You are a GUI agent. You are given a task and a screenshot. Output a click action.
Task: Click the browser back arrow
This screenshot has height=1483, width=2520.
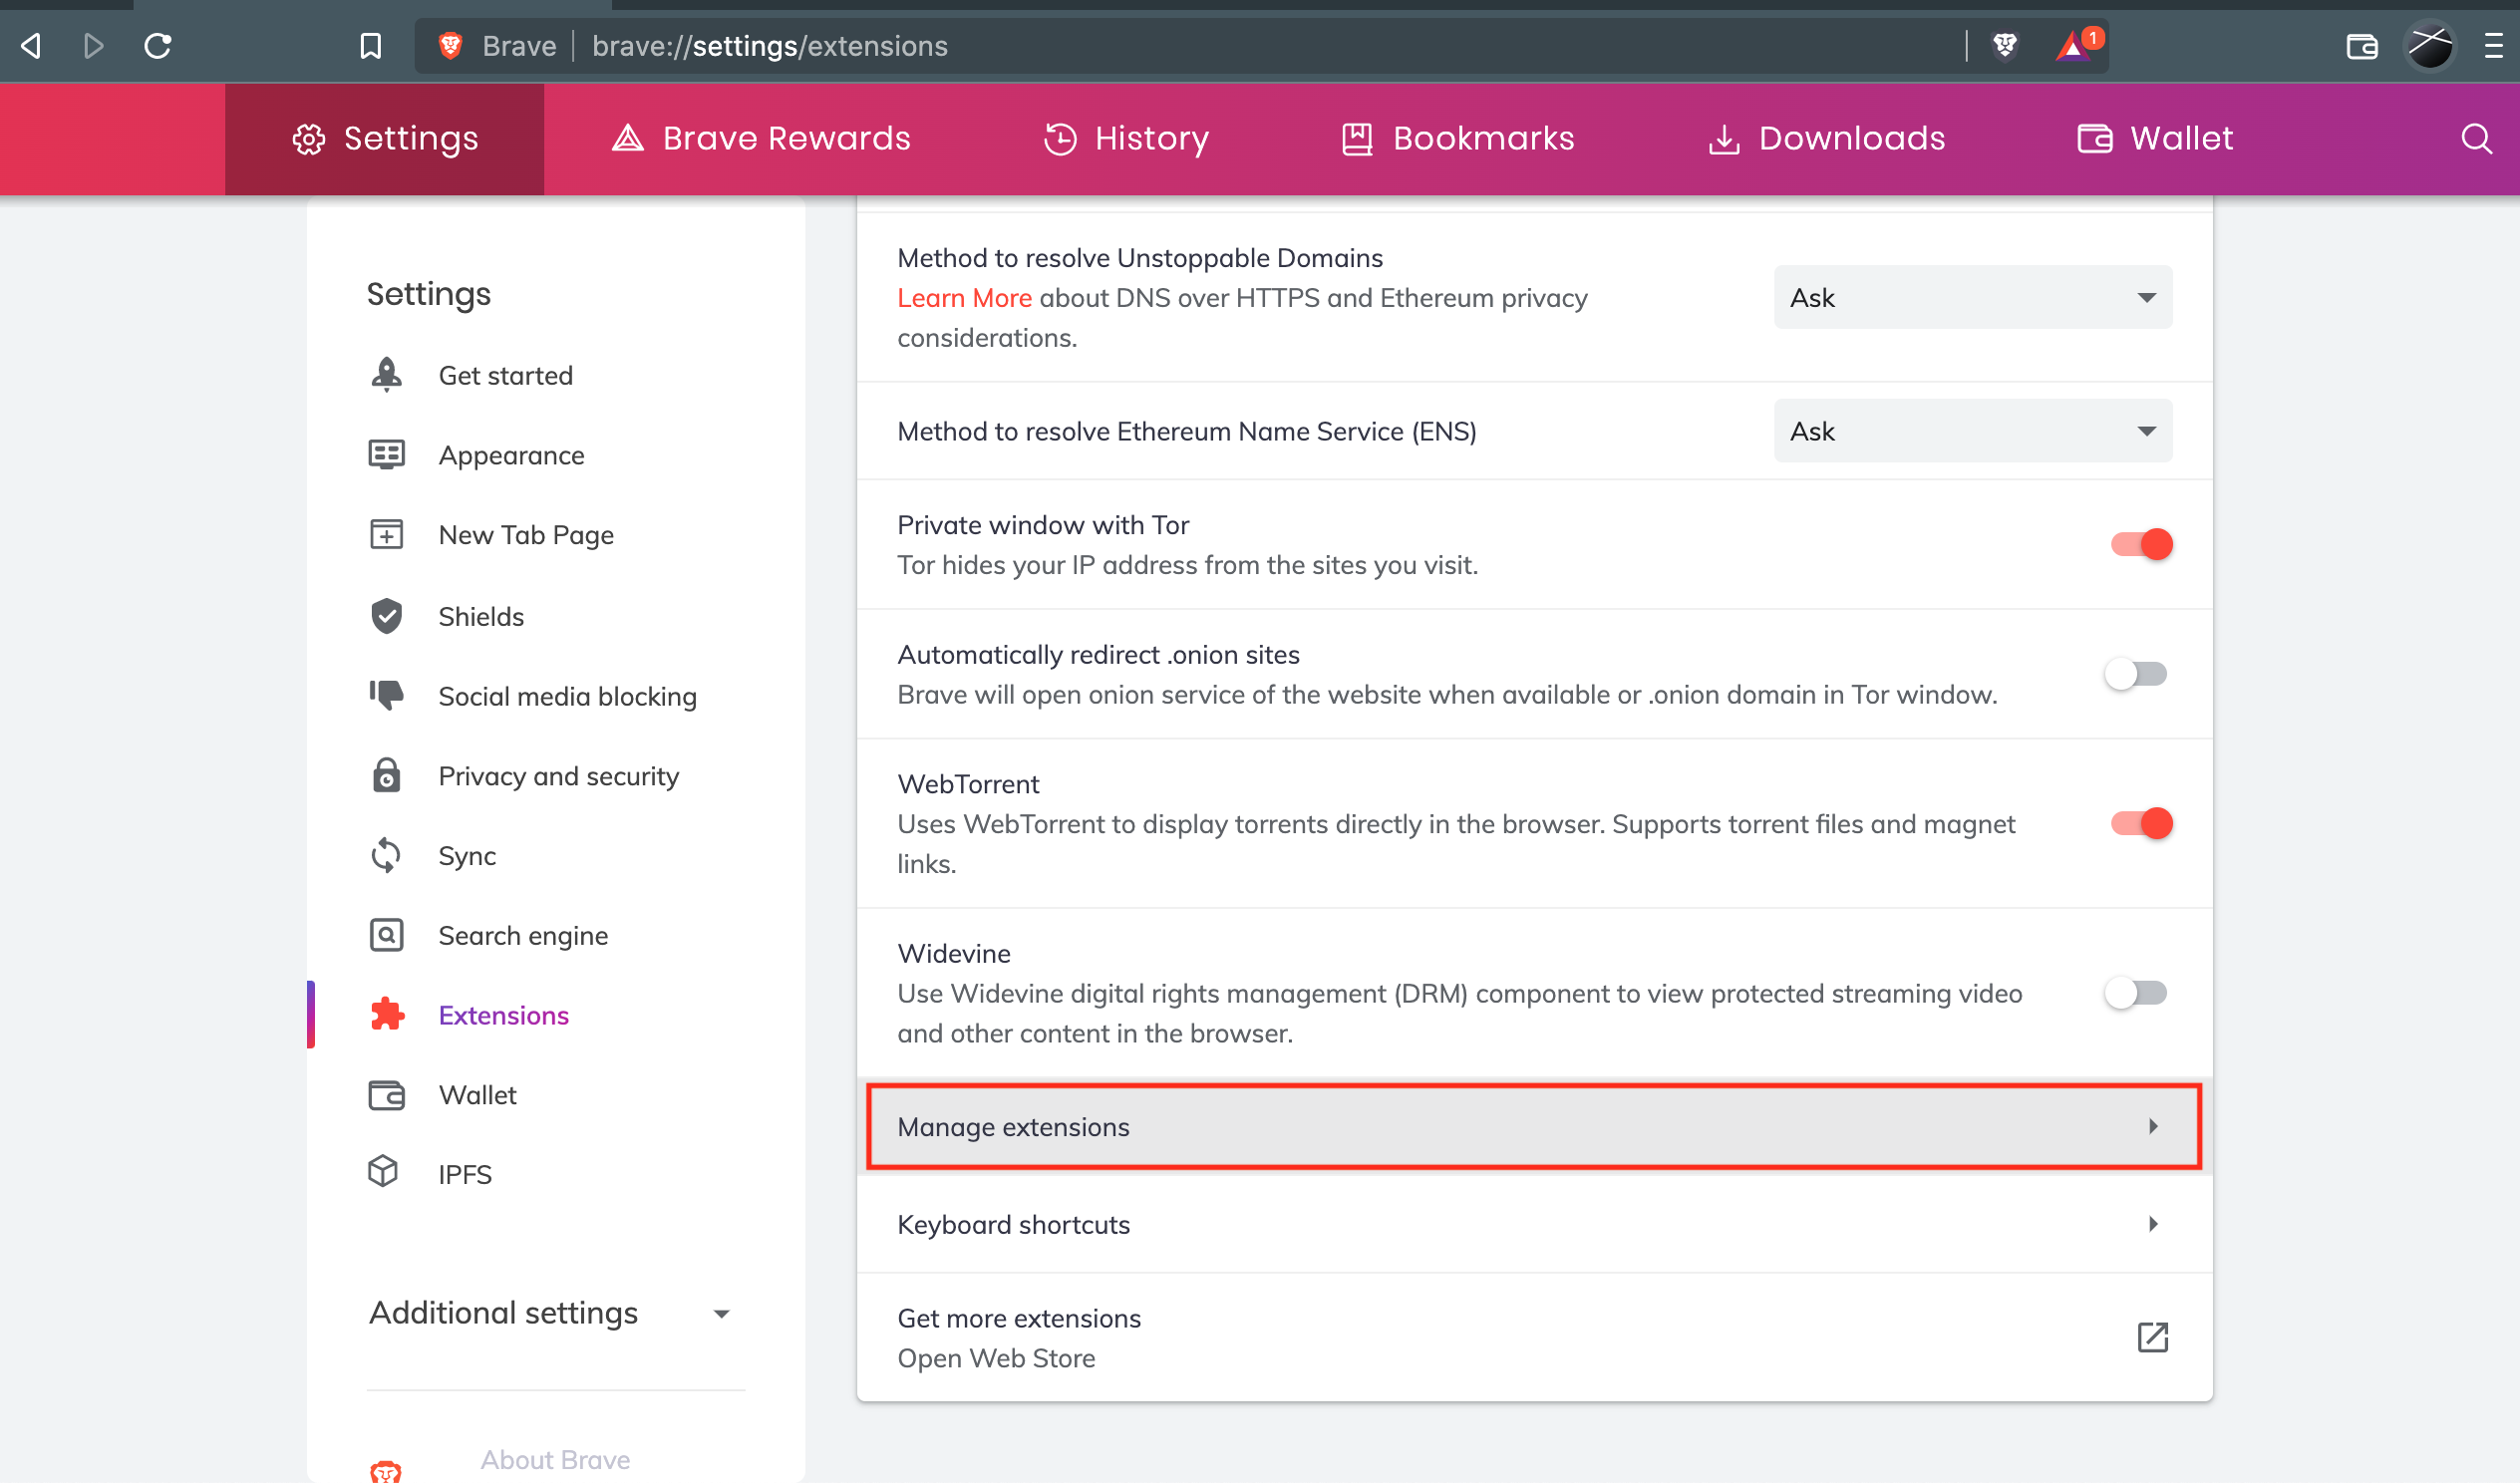(x=31, y=46)
